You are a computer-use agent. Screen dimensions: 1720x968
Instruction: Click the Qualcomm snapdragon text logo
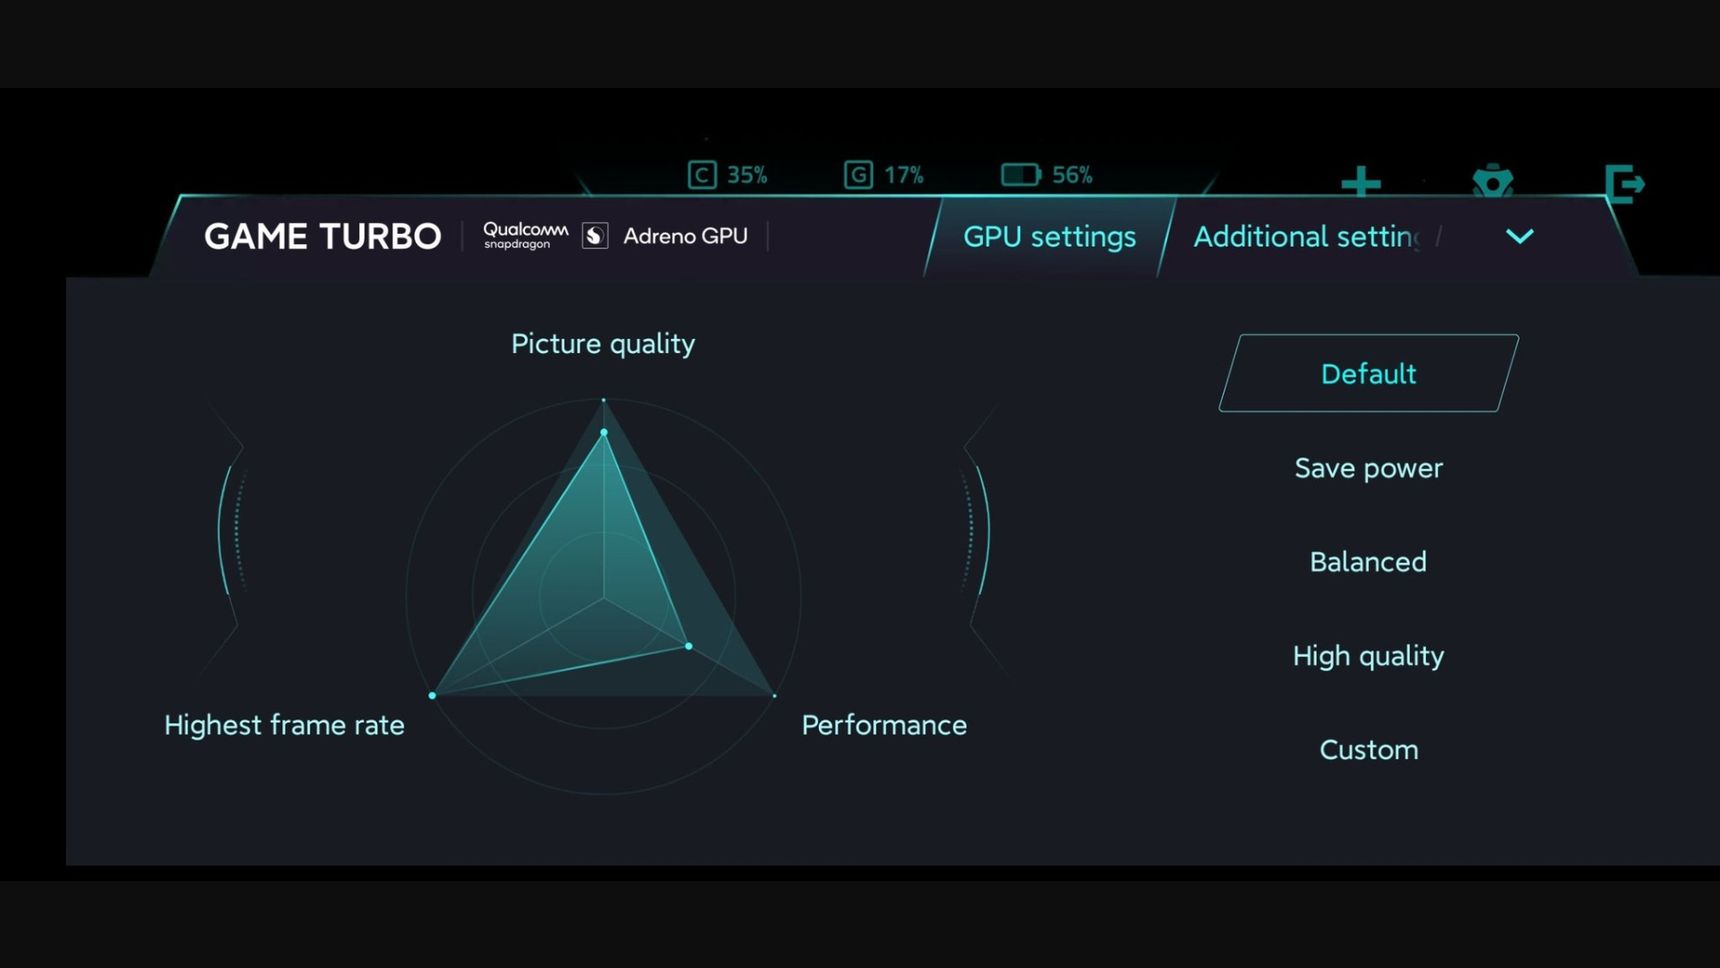point(526,236)
